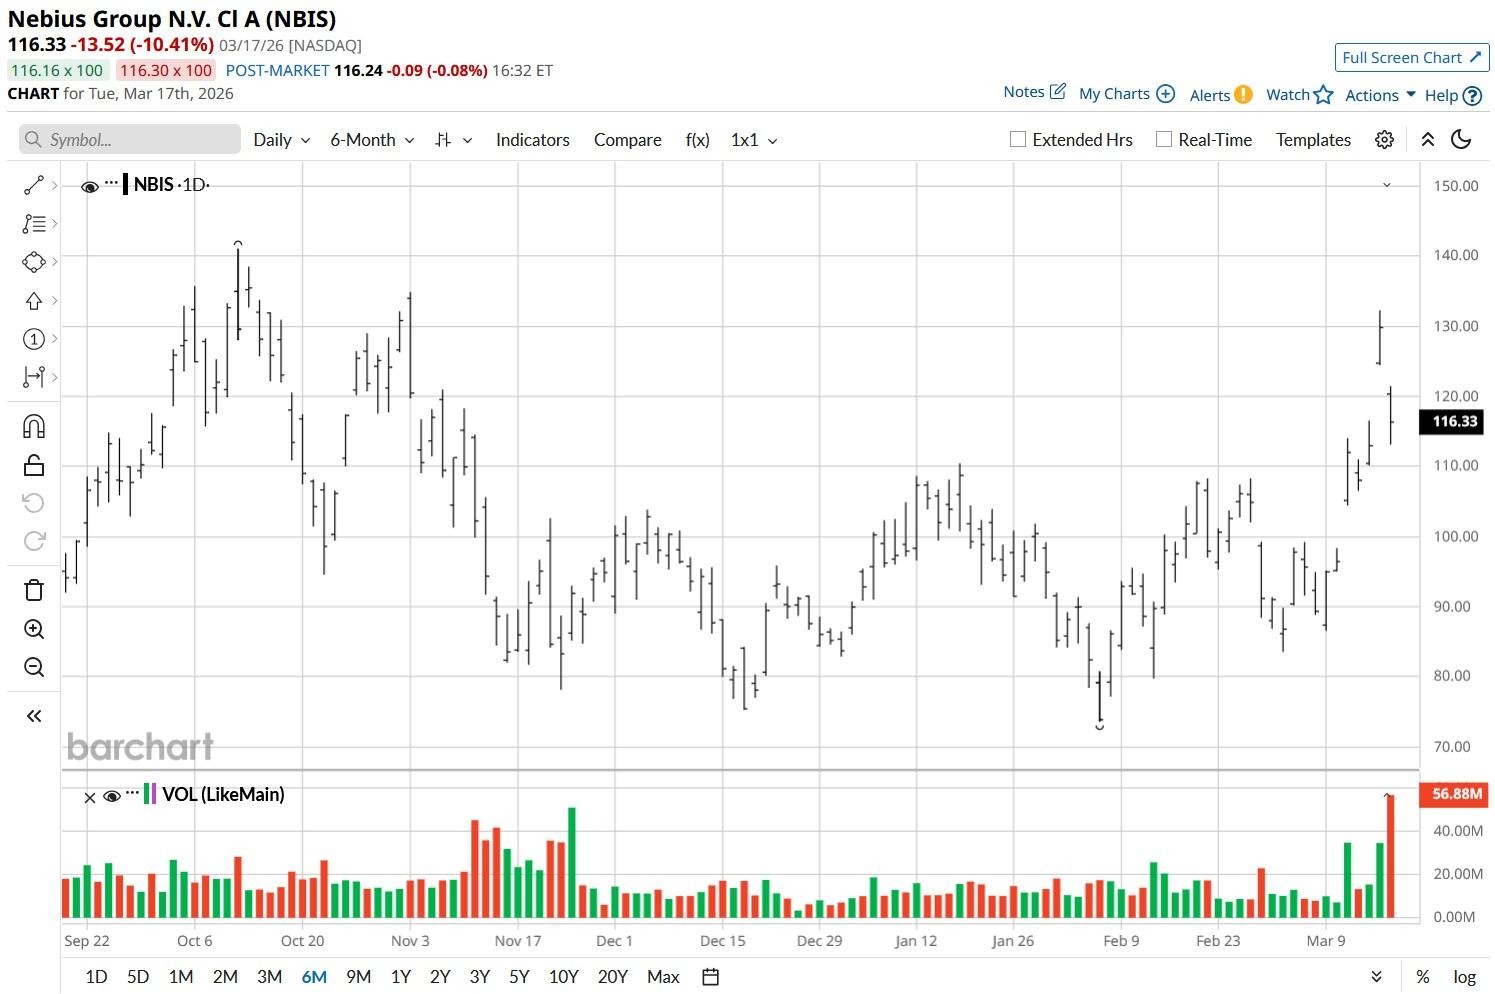Switch range to 3M
The height and width of the screenshot is (994, 1495).
[x=269, y=977]
